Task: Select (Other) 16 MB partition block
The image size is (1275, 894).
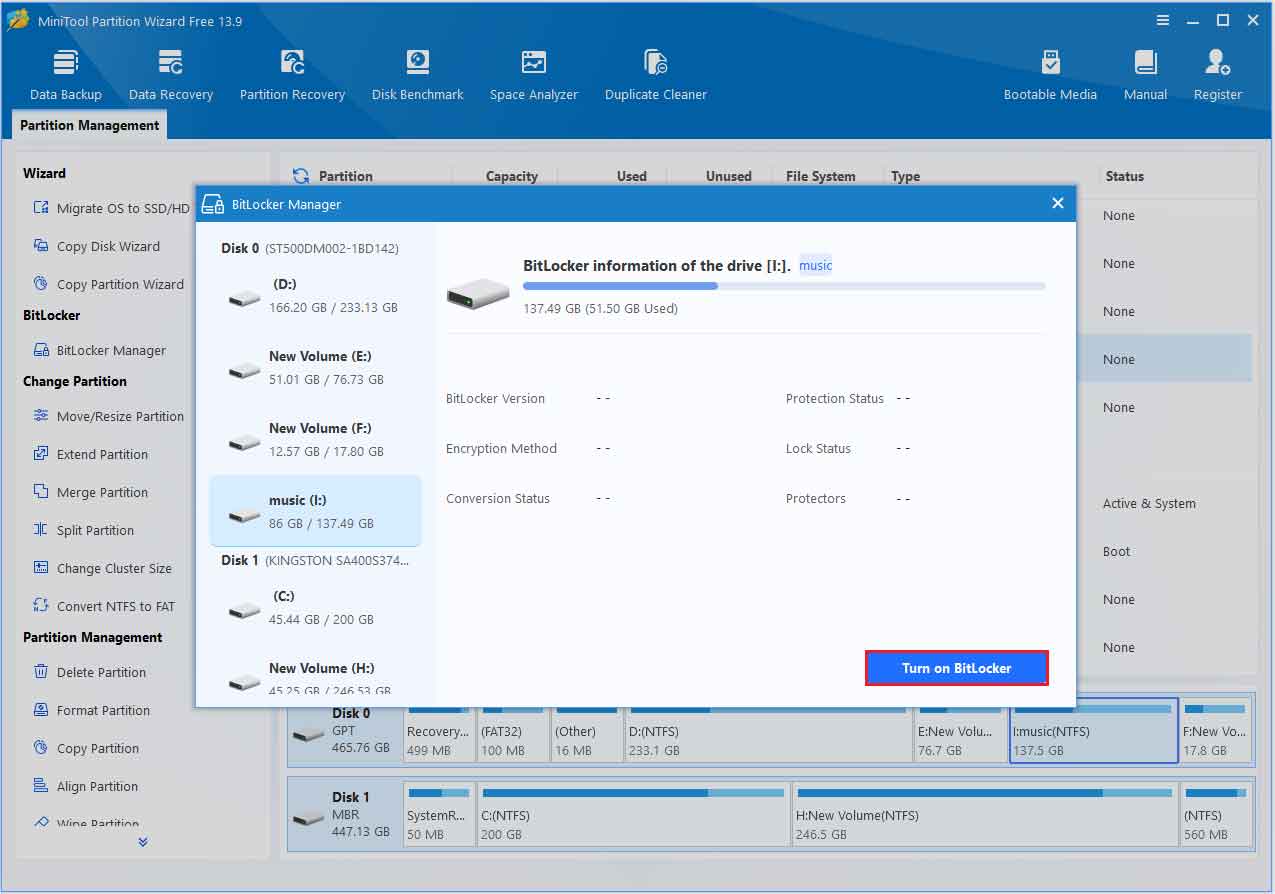Action: pyautogui.click(x=587, y=731)
